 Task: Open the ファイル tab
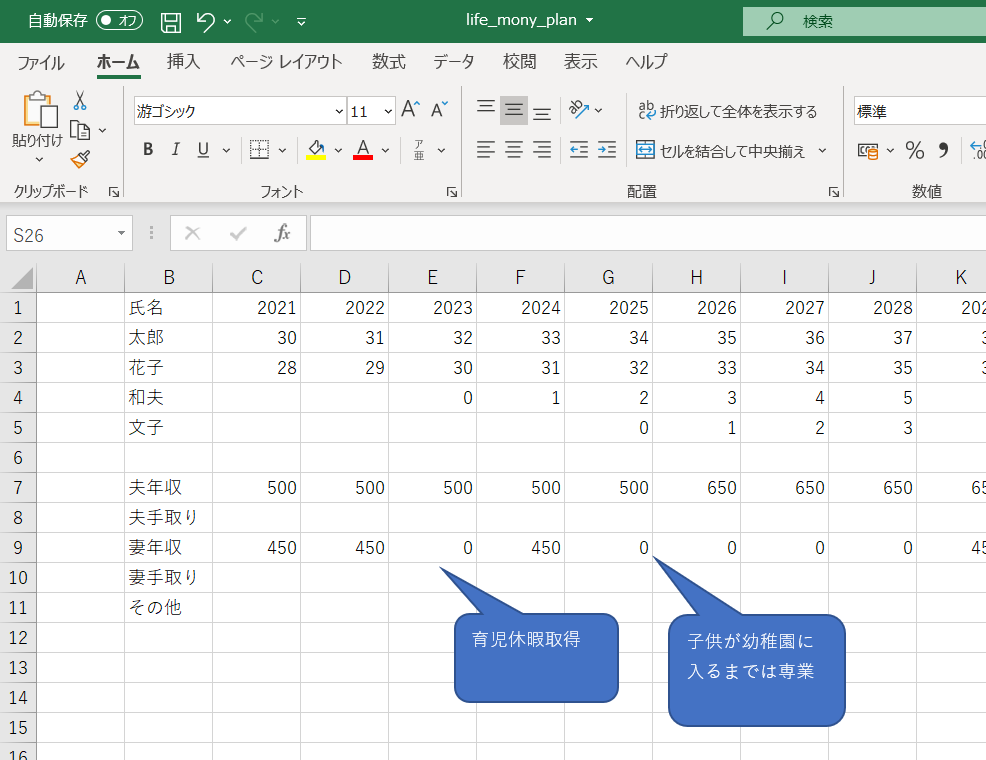(41, 62)
